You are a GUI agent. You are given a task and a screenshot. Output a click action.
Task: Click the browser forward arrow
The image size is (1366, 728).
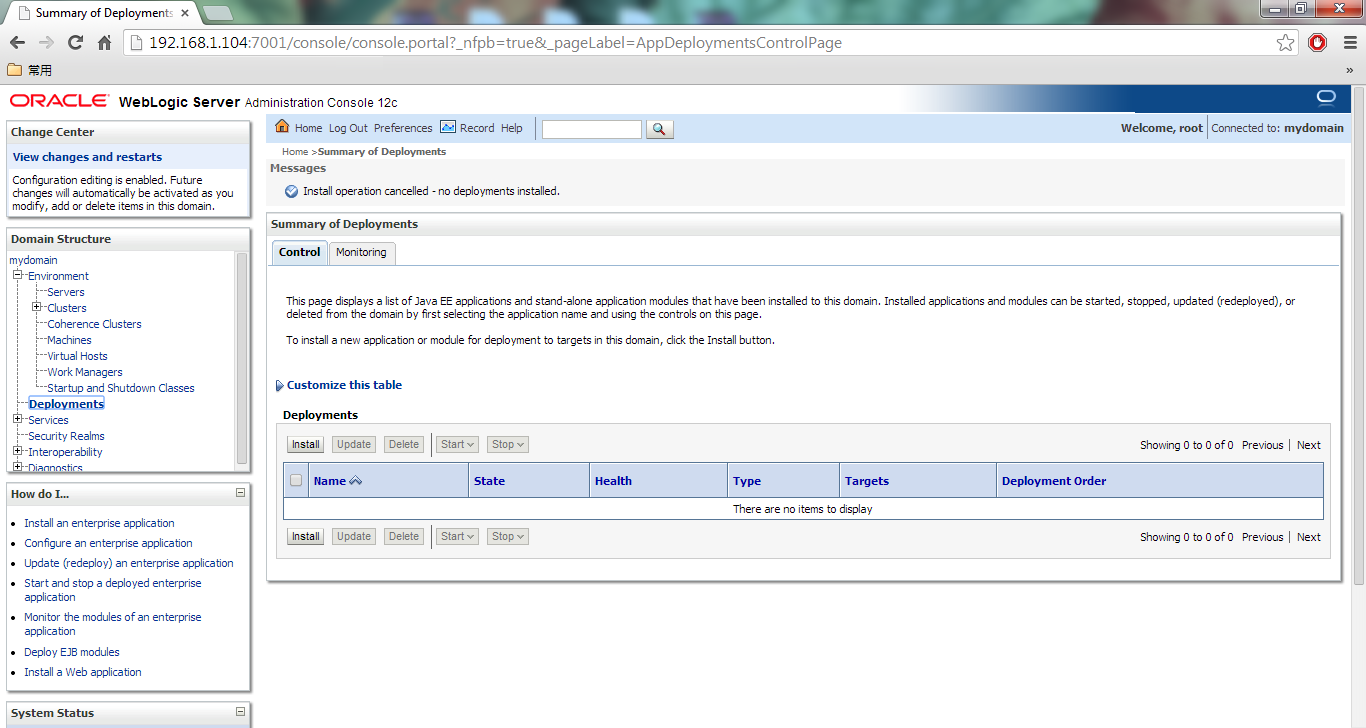pos(46,43)
